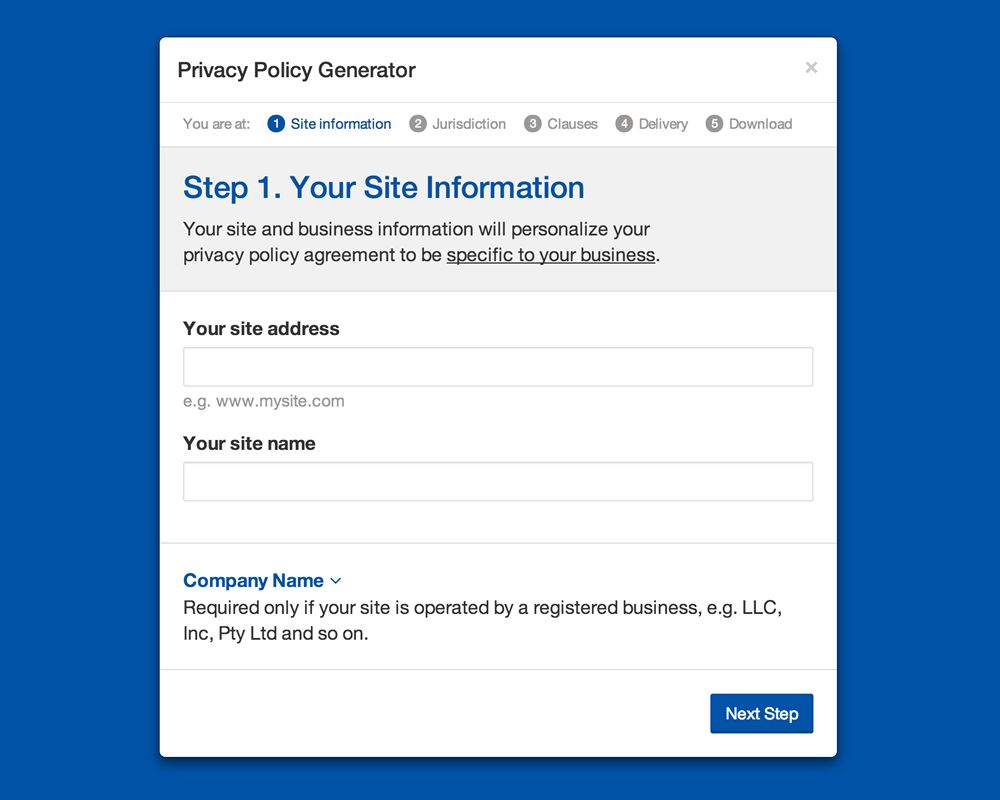Click the numbered circle for Jurisdiction step
1000x800 pixels.
point(417,123)
